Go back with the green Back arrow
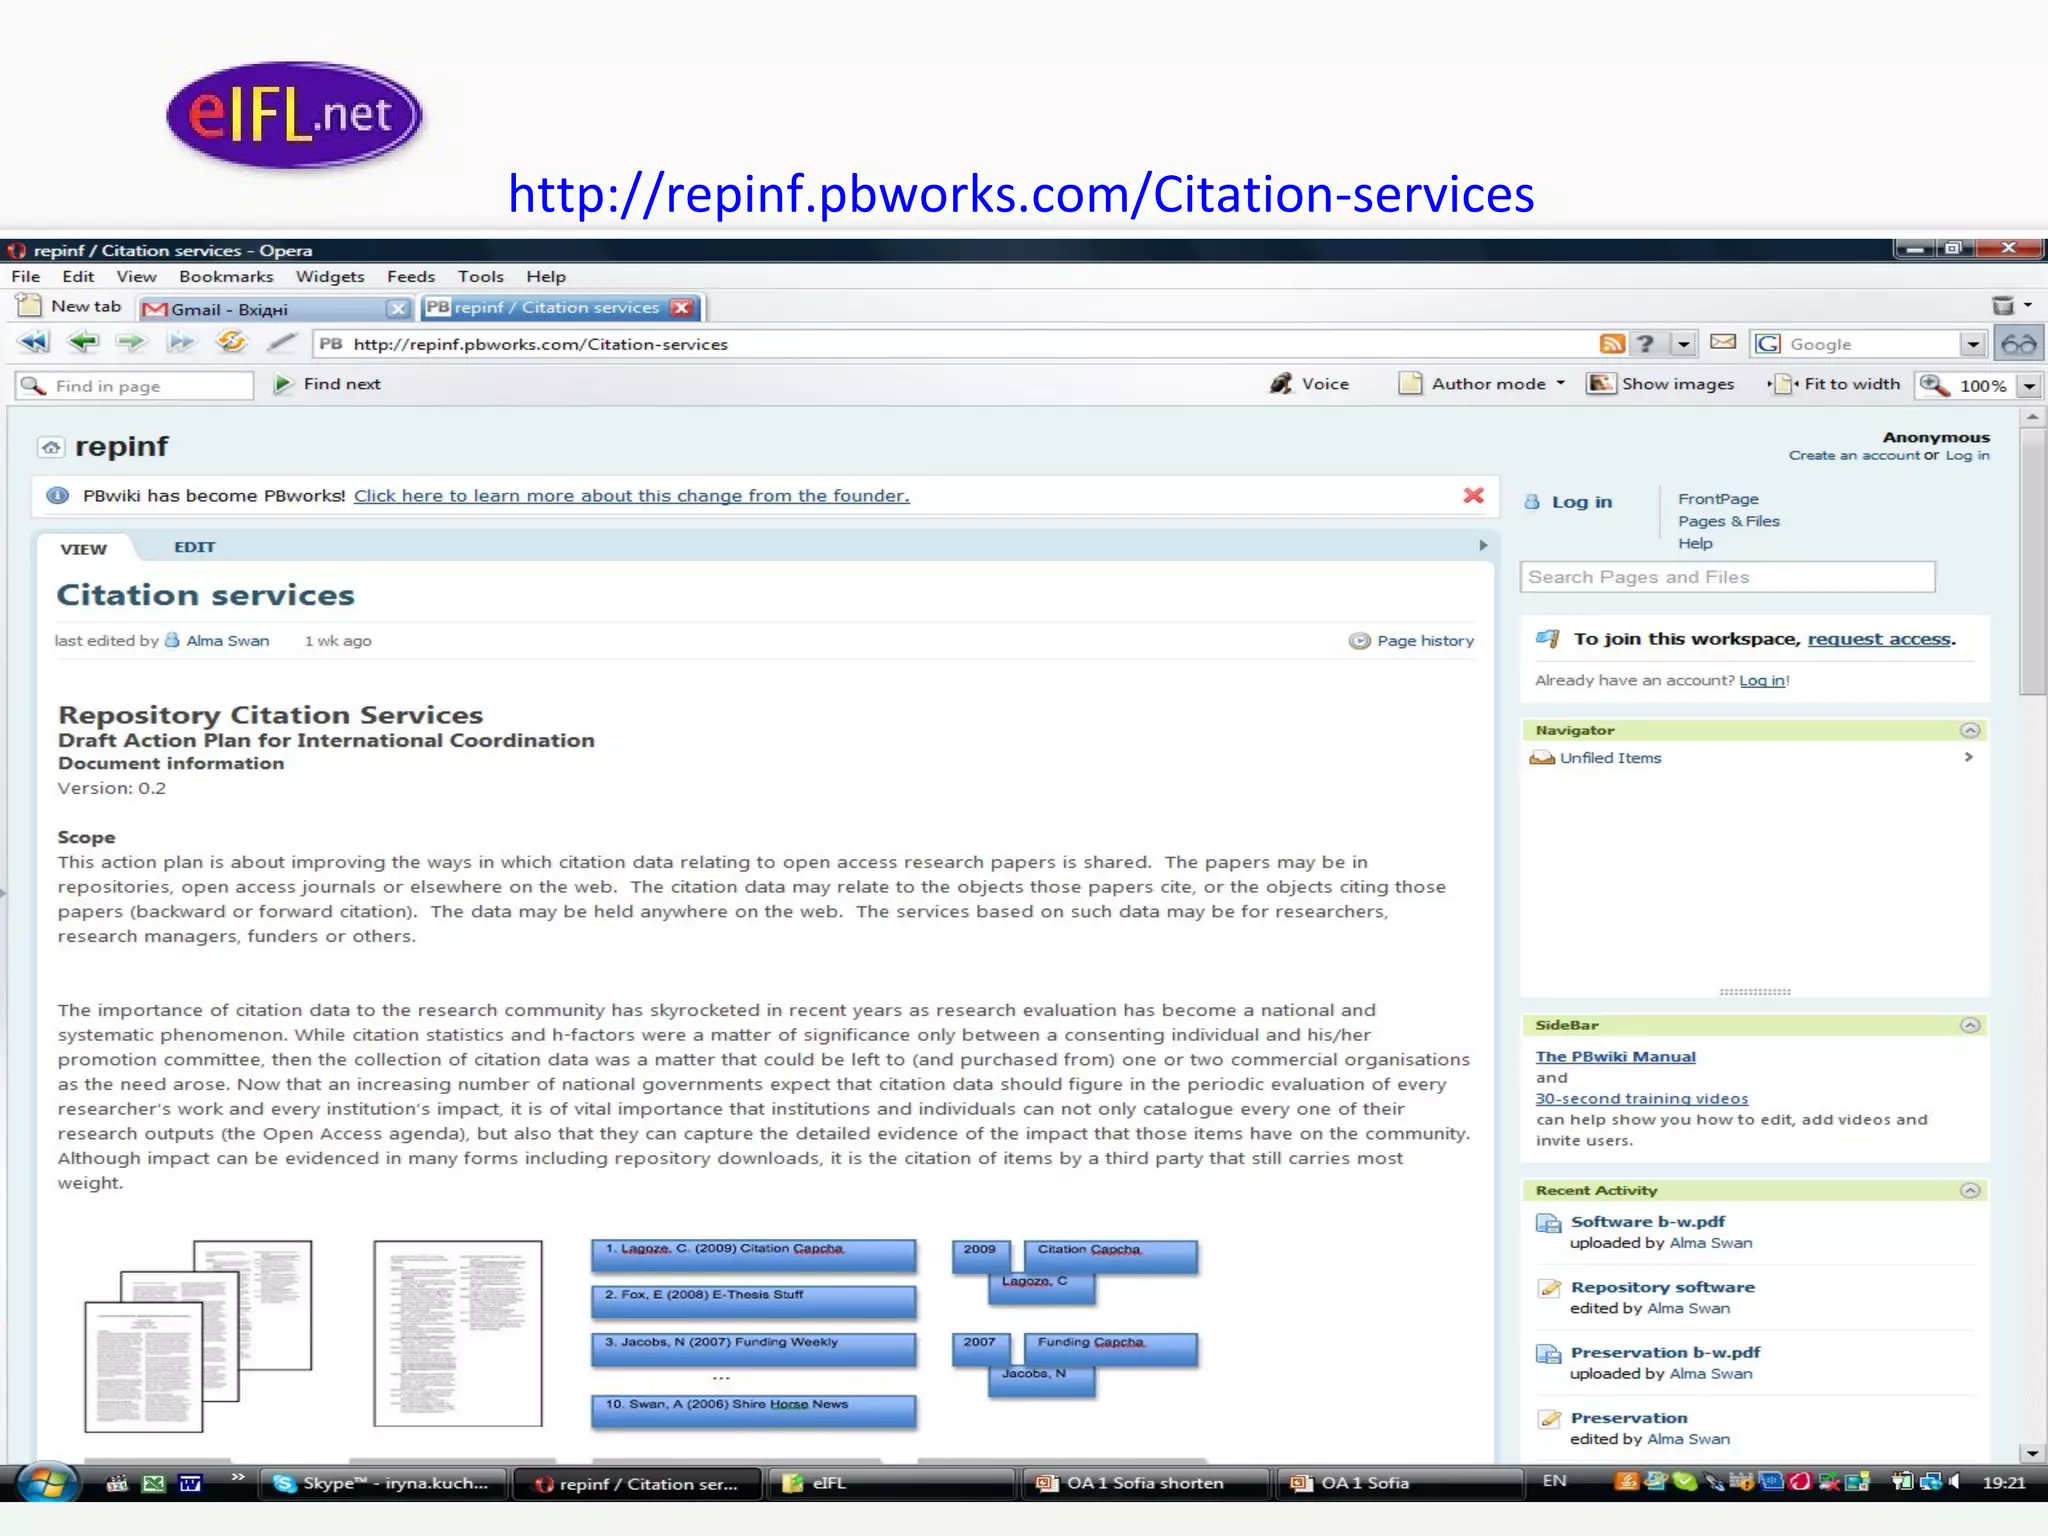This screenshot has height=1536, width=2048. point(84,343)
